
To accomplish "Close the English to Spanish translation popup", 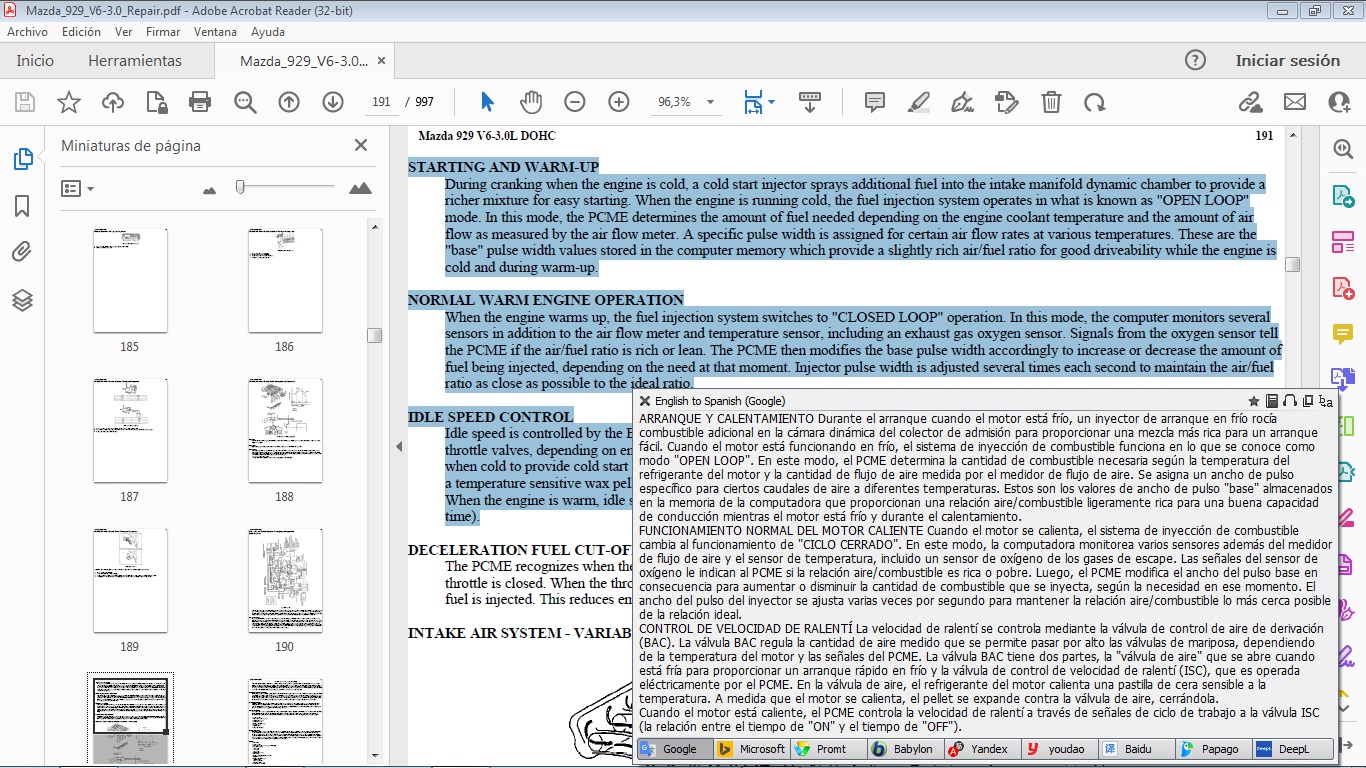I will click(x=645, y=401).
